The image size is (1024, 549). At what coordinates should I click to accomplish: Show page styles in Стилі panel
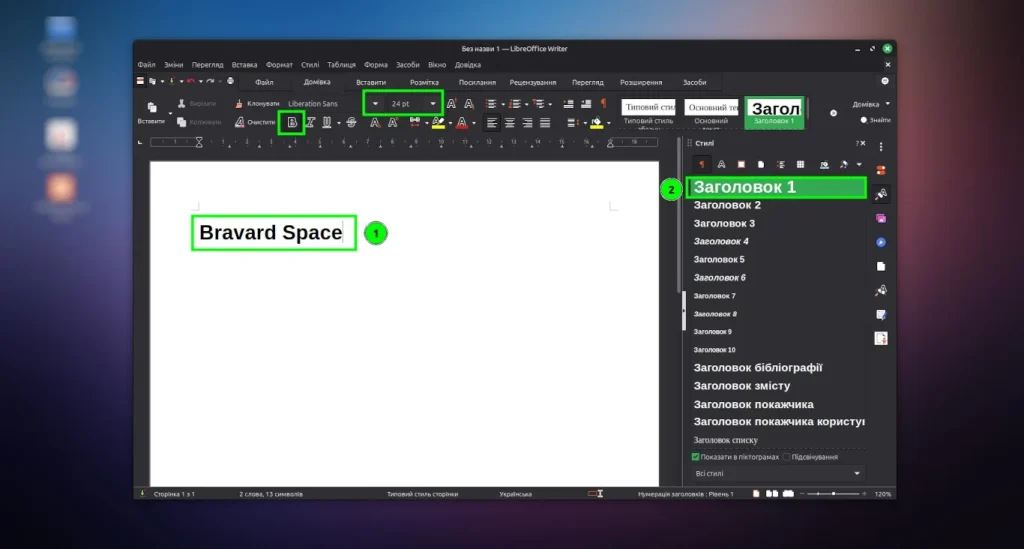pos(761,165)
